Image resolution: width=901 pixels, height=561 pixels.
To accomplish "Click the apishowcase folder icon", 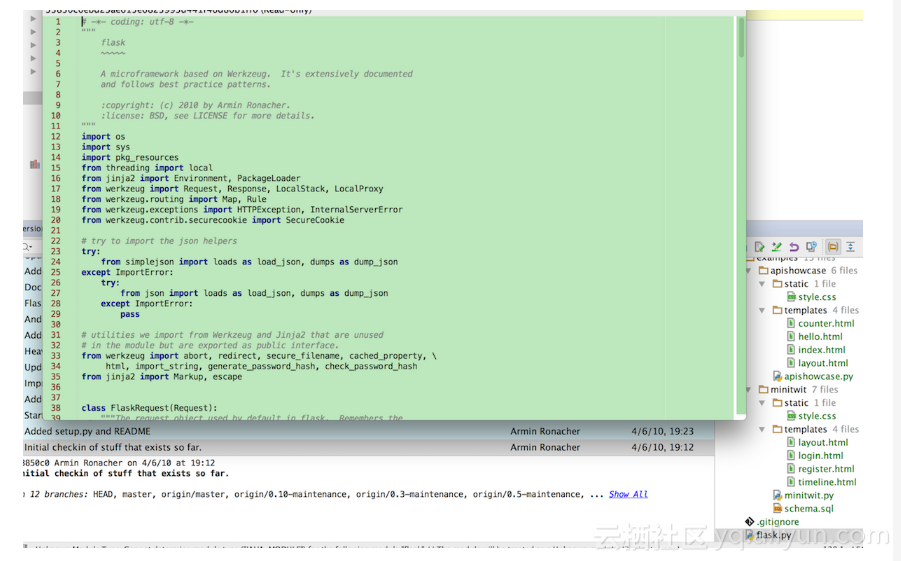I will coord(763,270).
